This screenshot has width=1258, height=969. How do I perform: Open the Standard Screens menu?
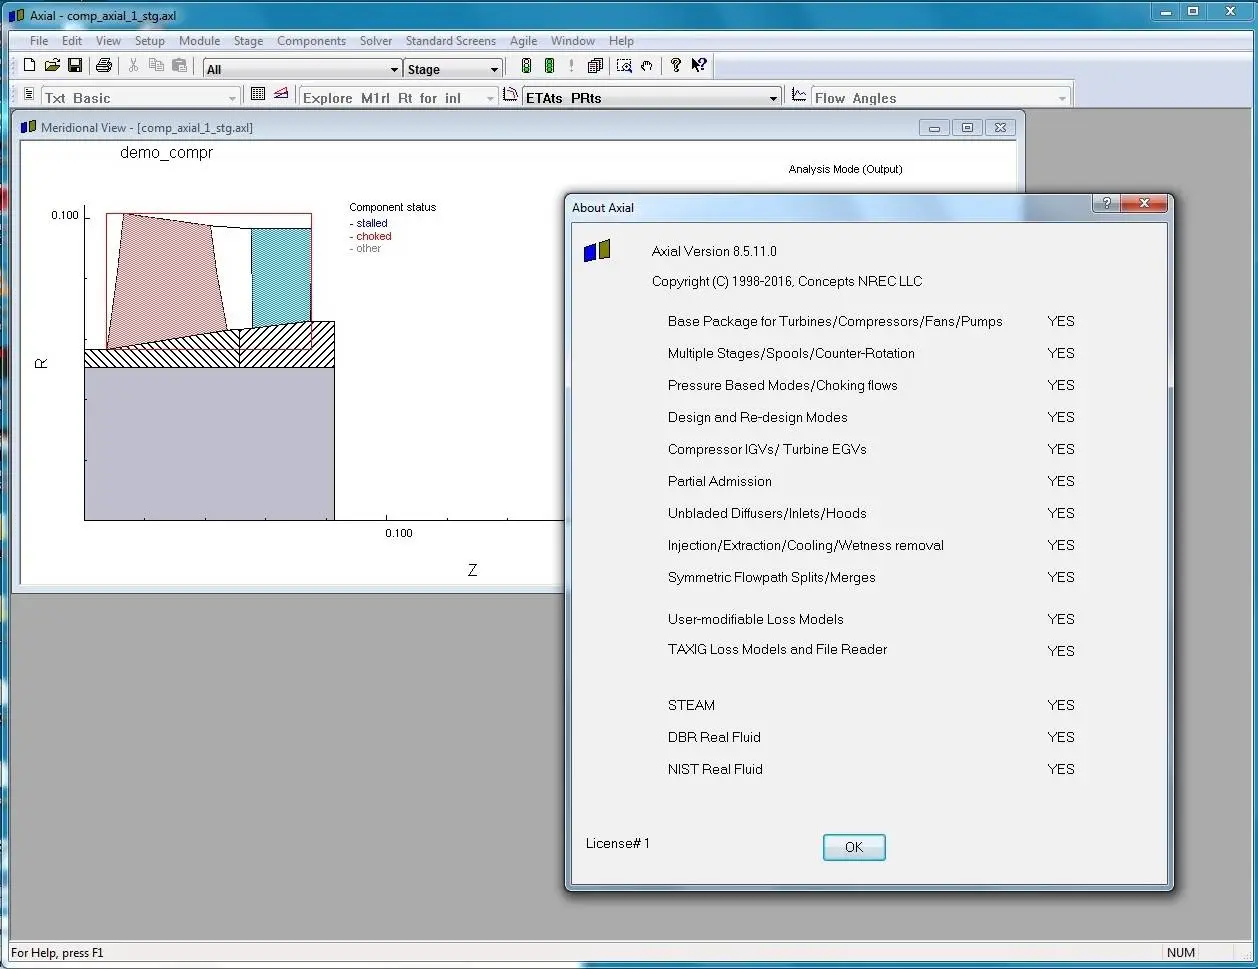tap(451, 41)
